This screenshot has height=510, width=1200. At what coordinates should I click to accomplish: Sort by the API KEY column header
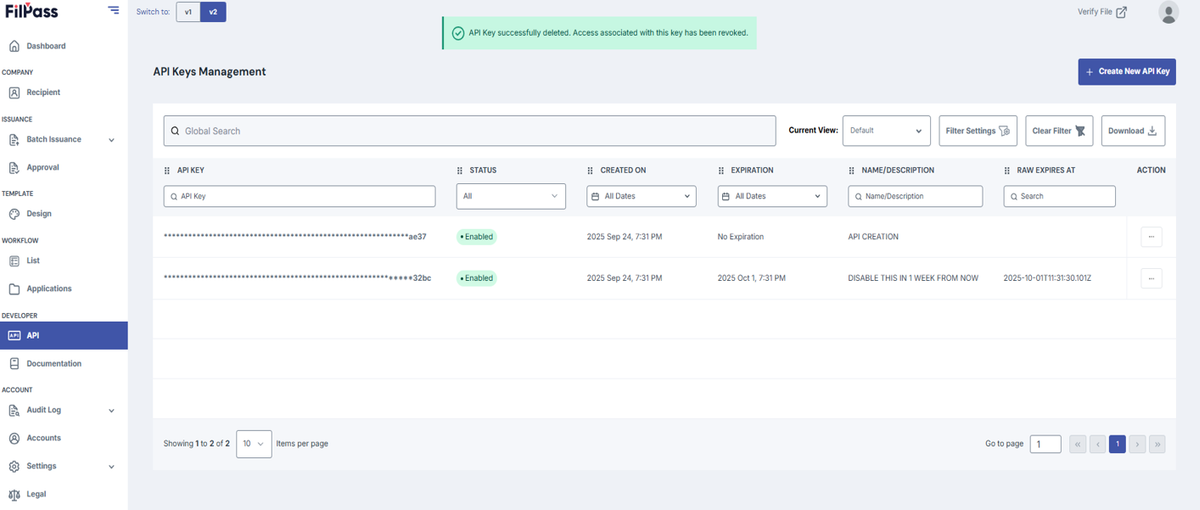pos(191,170)
